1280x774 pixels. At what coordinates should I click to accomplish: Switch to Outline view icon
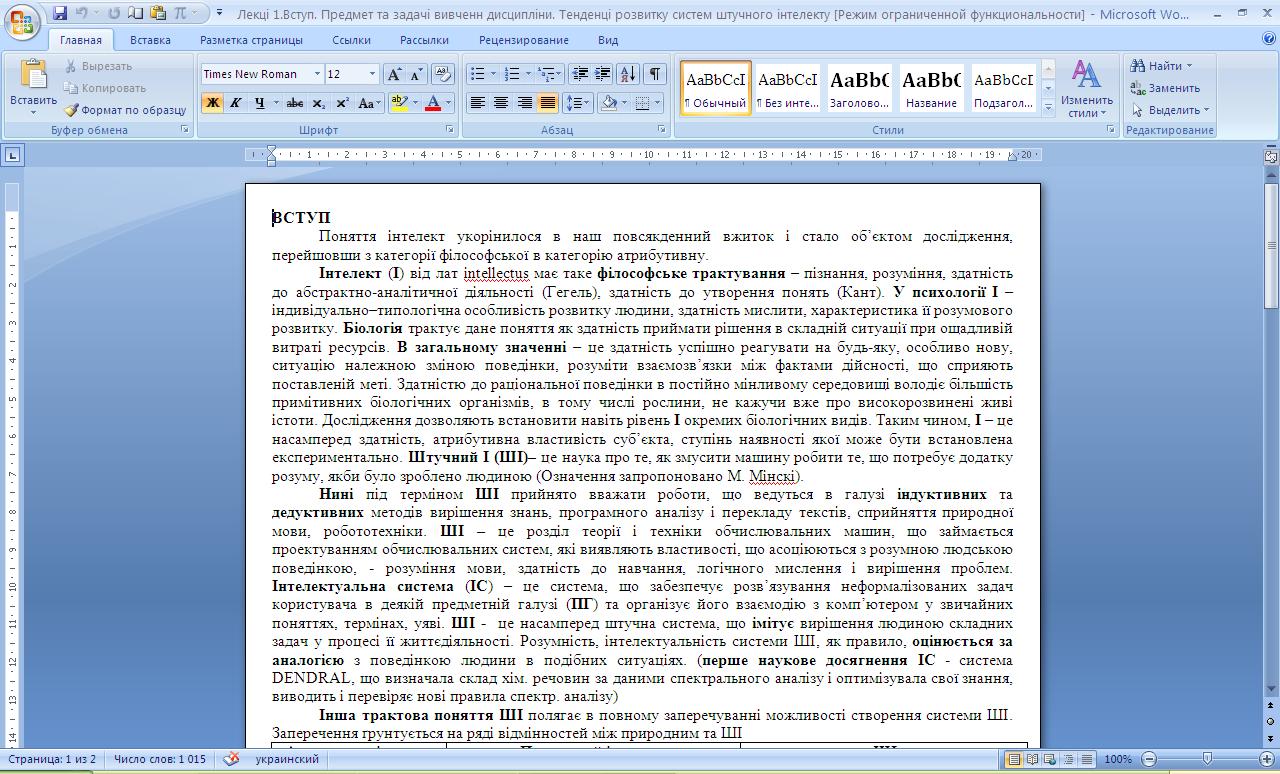coord(1069,760)
